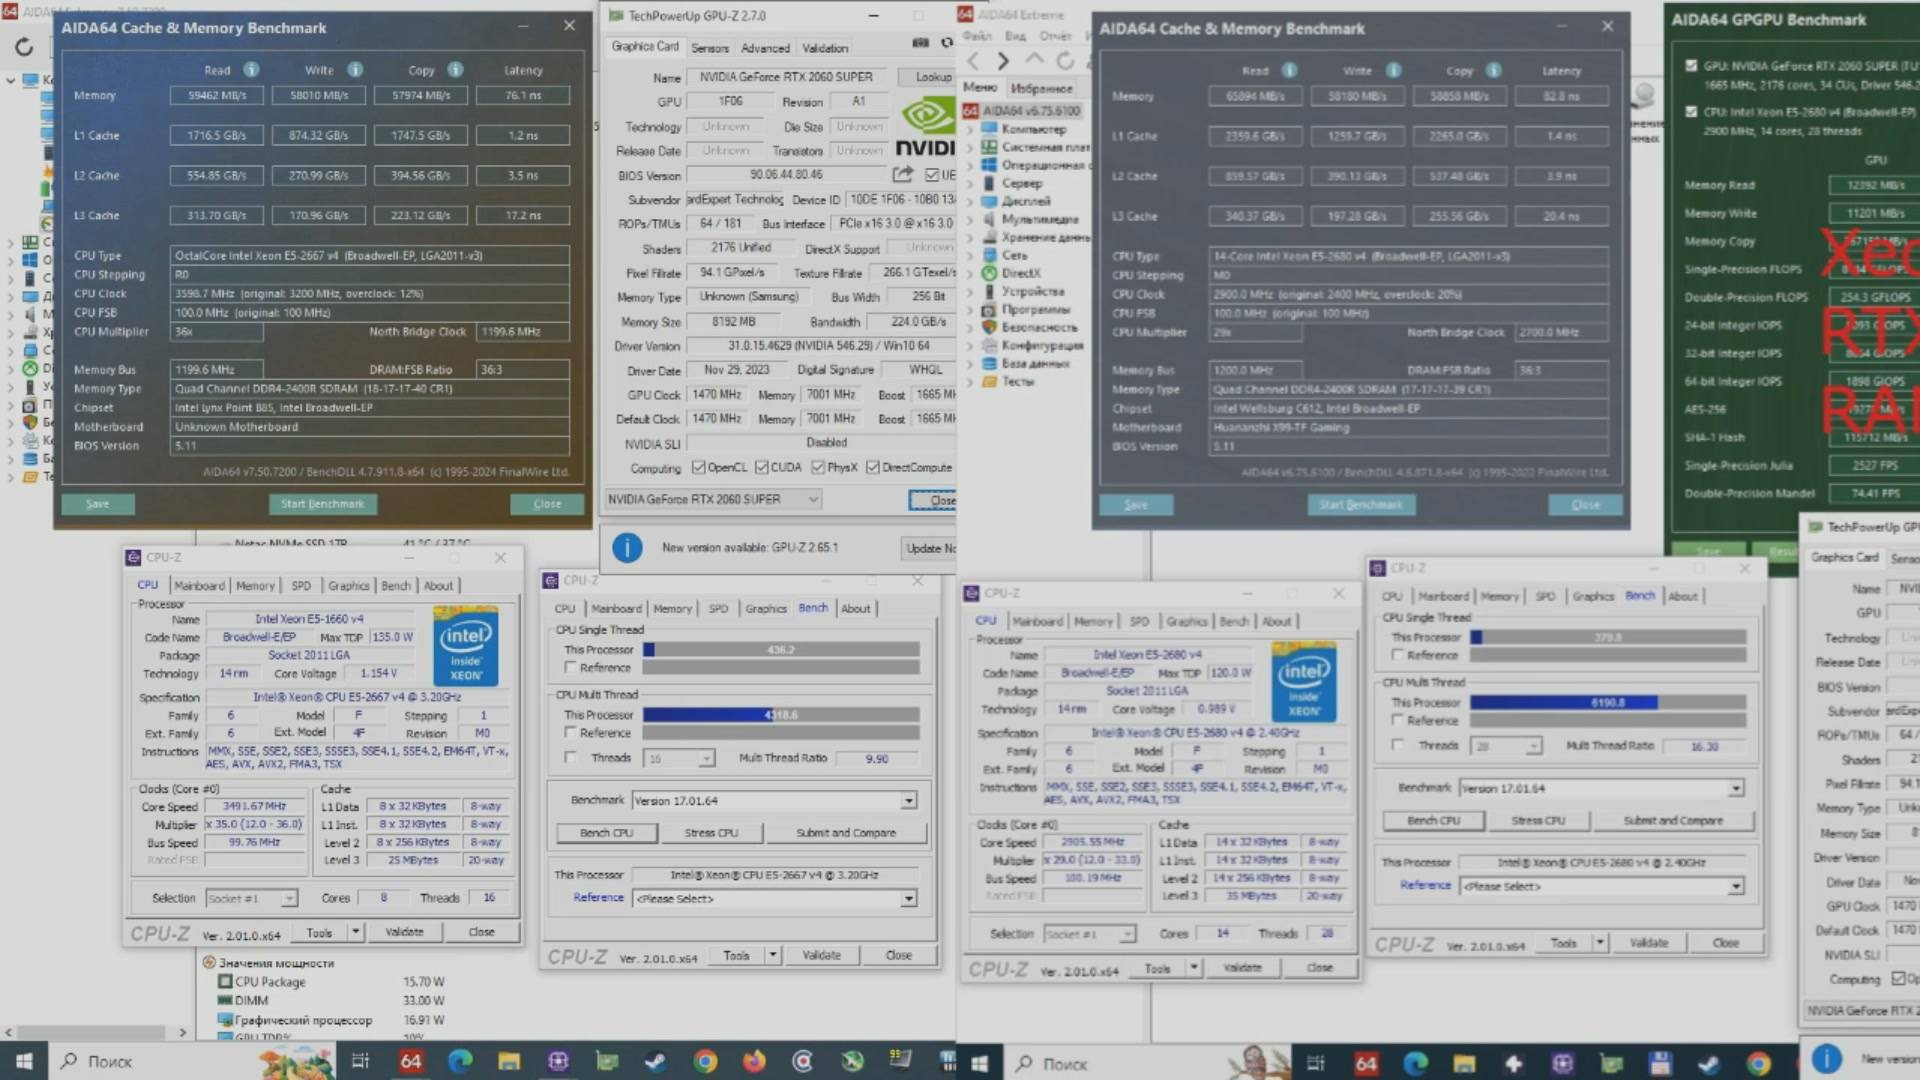Click the Intel Xeon logo in CPU-Z
The image size is (1920, 1080).
(x=466, y=645)
